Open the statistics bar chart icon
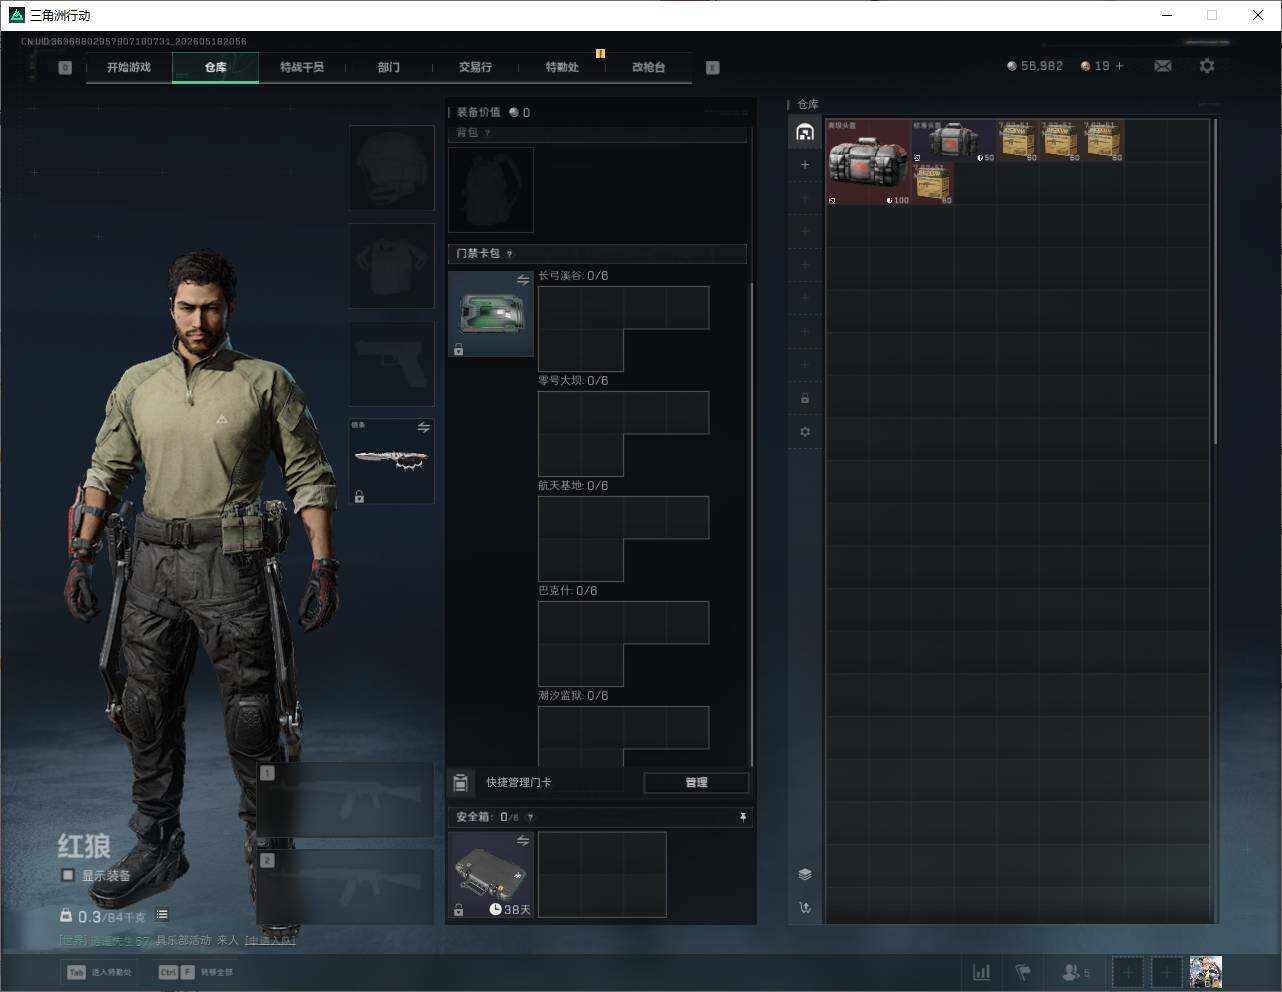The width and height of the screenshot is (1282, 992). pos(982,972)
